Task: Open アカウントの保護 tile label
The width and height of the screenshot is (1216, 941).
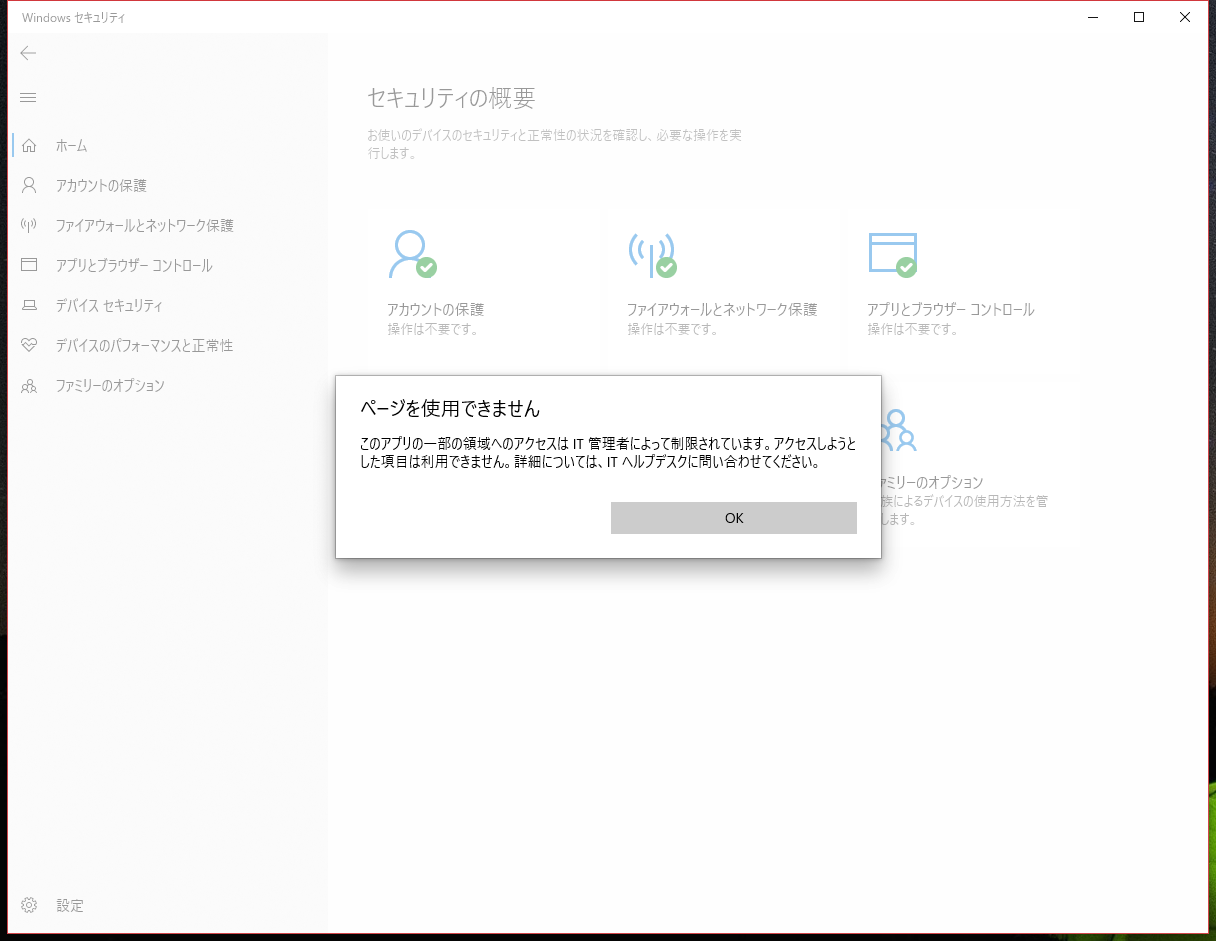Action: pos(435,310)
